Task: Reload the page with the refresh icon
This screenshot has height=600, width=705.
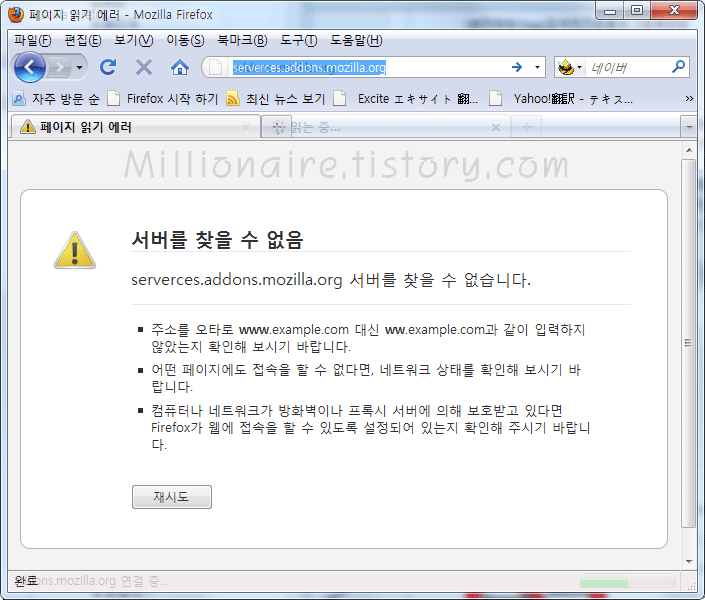Action: point(108,67)
